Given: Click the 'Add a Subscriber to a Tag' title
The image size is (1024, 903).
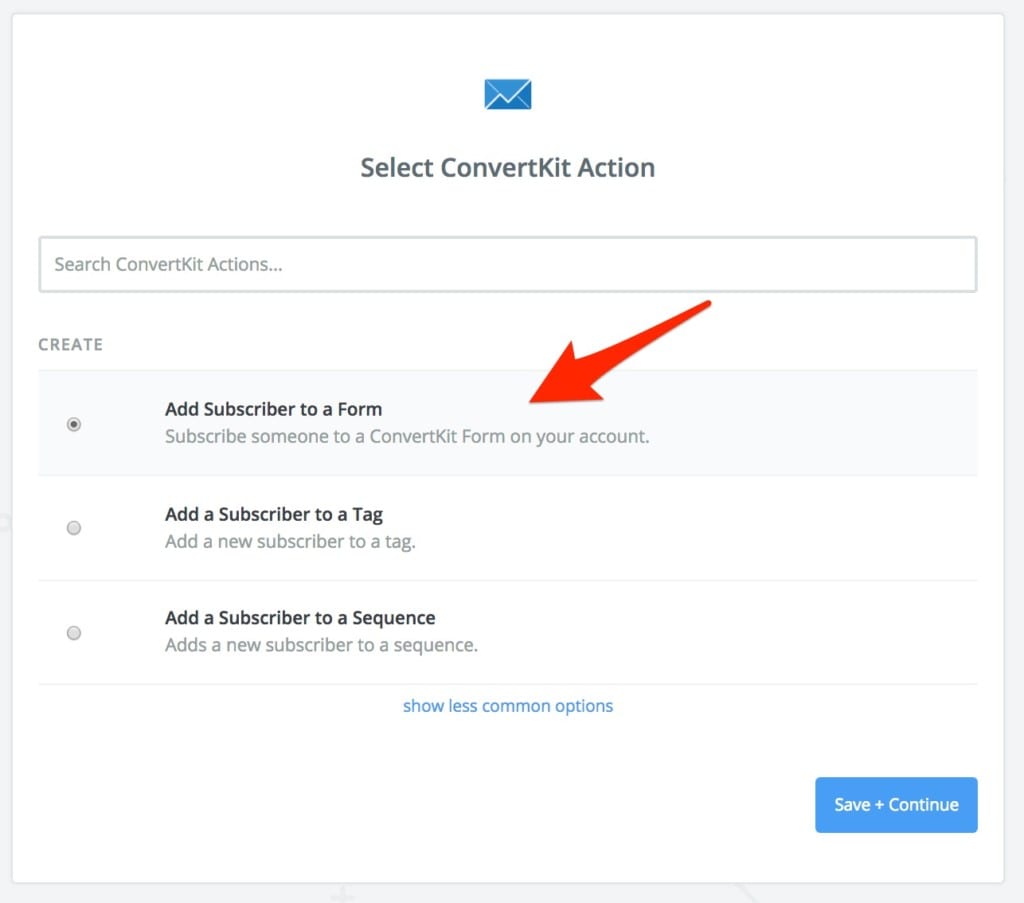Looking at the screenshot, I should pos(274,515).
